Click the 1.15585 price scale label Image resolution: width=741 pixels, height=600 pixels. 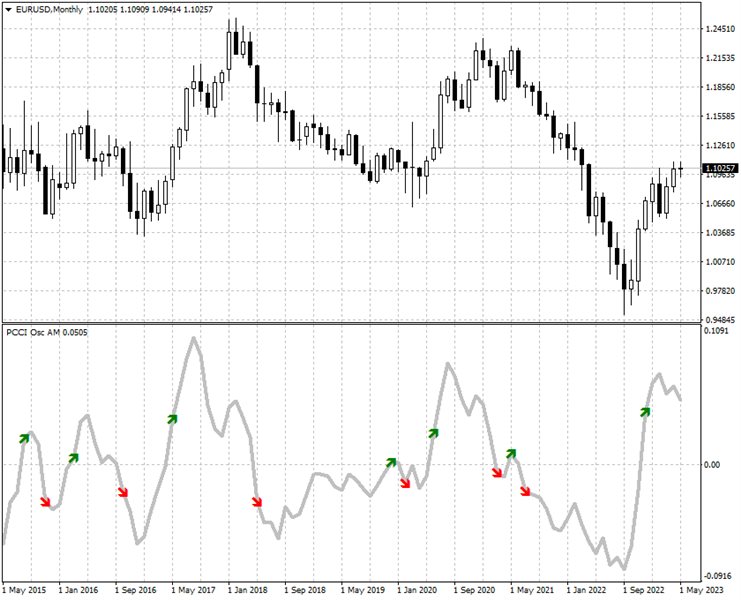click(x=720, y=116)
